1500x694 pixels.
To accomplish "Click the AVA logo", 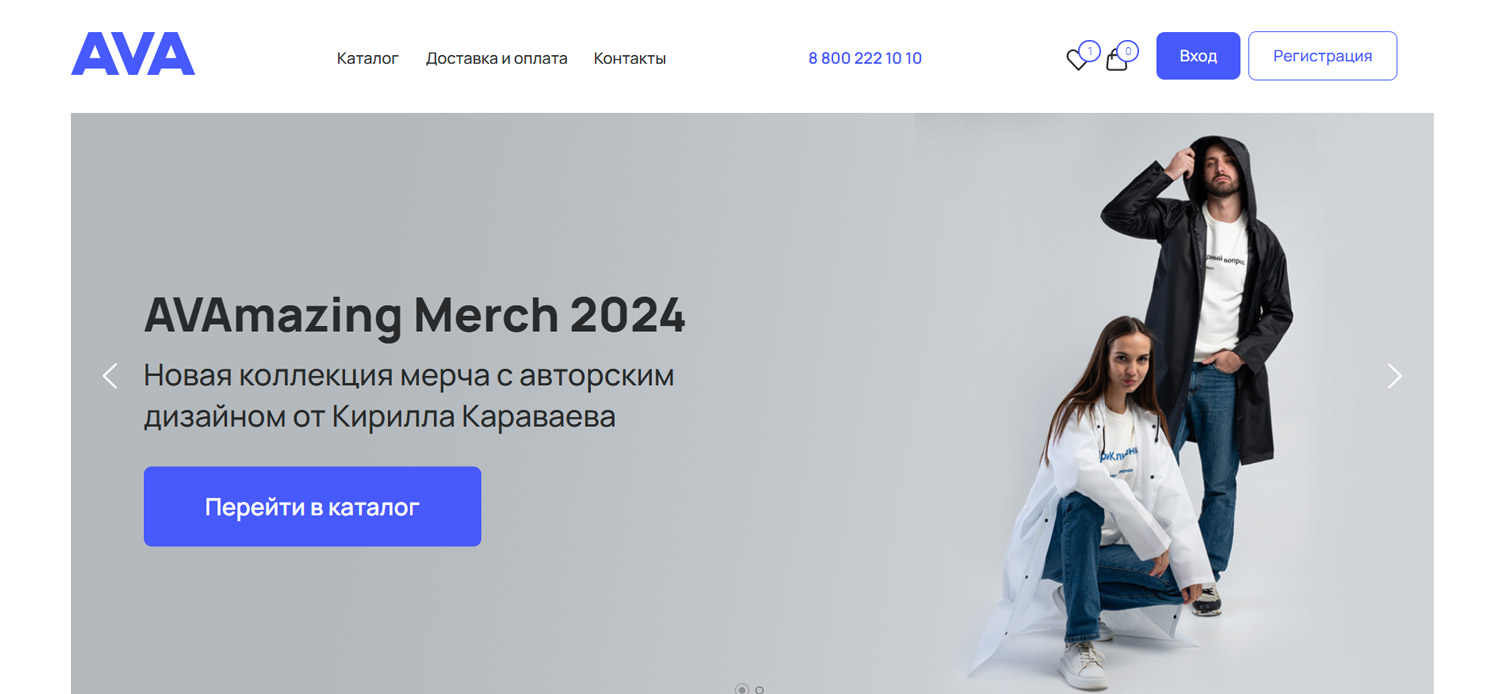I will click(133, 54).
